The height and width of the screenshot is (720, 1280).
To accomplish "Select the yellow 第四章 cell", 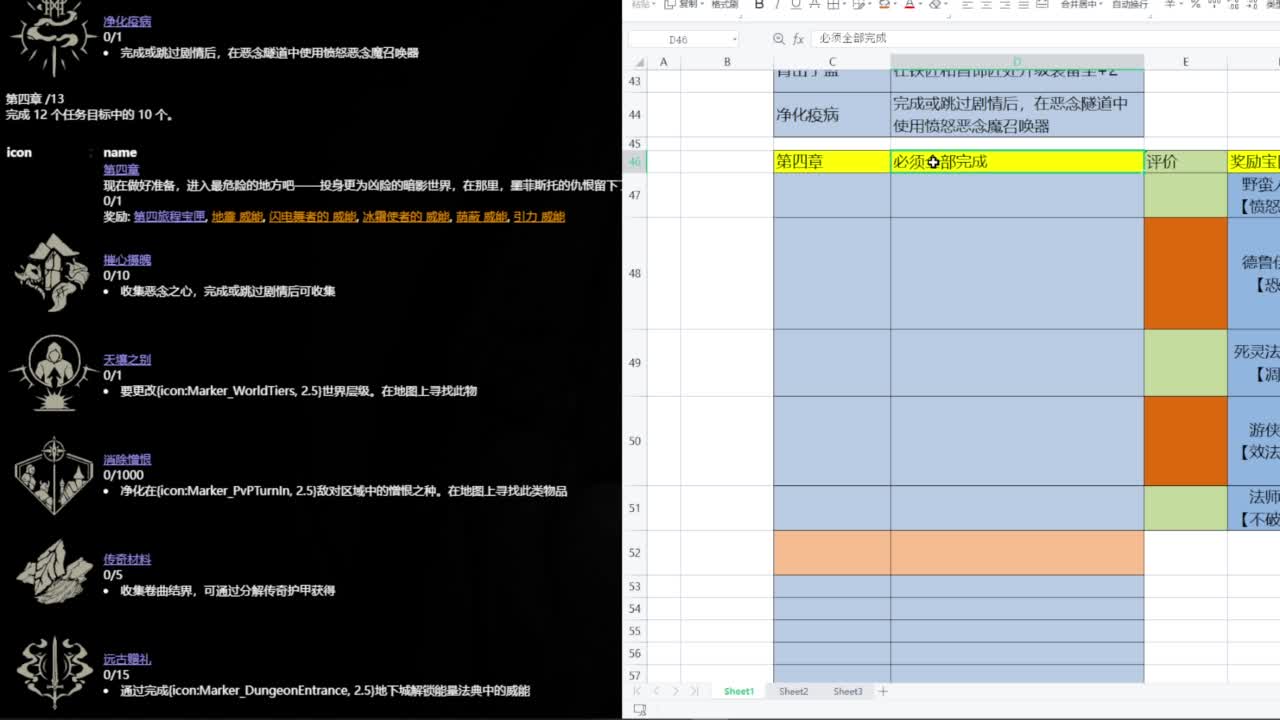I will click(832, 161).
